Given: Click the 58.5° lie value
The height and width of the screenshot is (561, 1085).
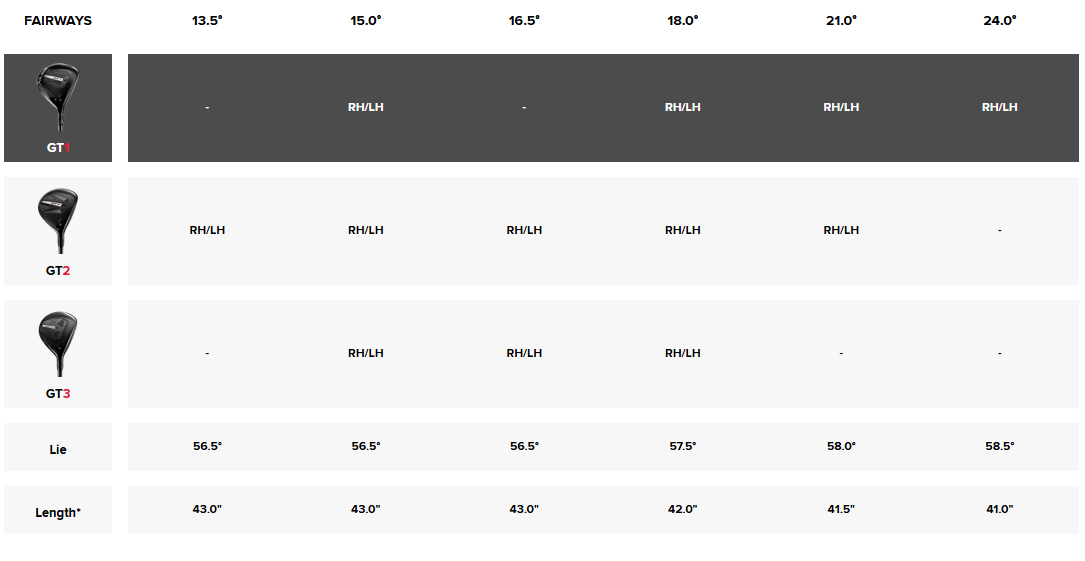Looking at the screenshot, I should point(1000,446).
